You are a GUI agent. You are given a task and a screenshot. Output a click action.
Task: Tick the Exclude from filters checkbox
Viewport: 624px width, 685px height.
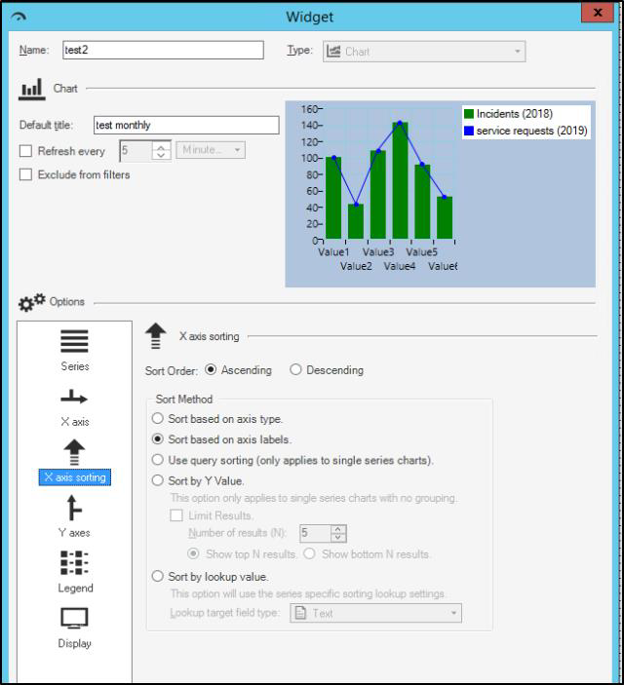pos(26,175)
